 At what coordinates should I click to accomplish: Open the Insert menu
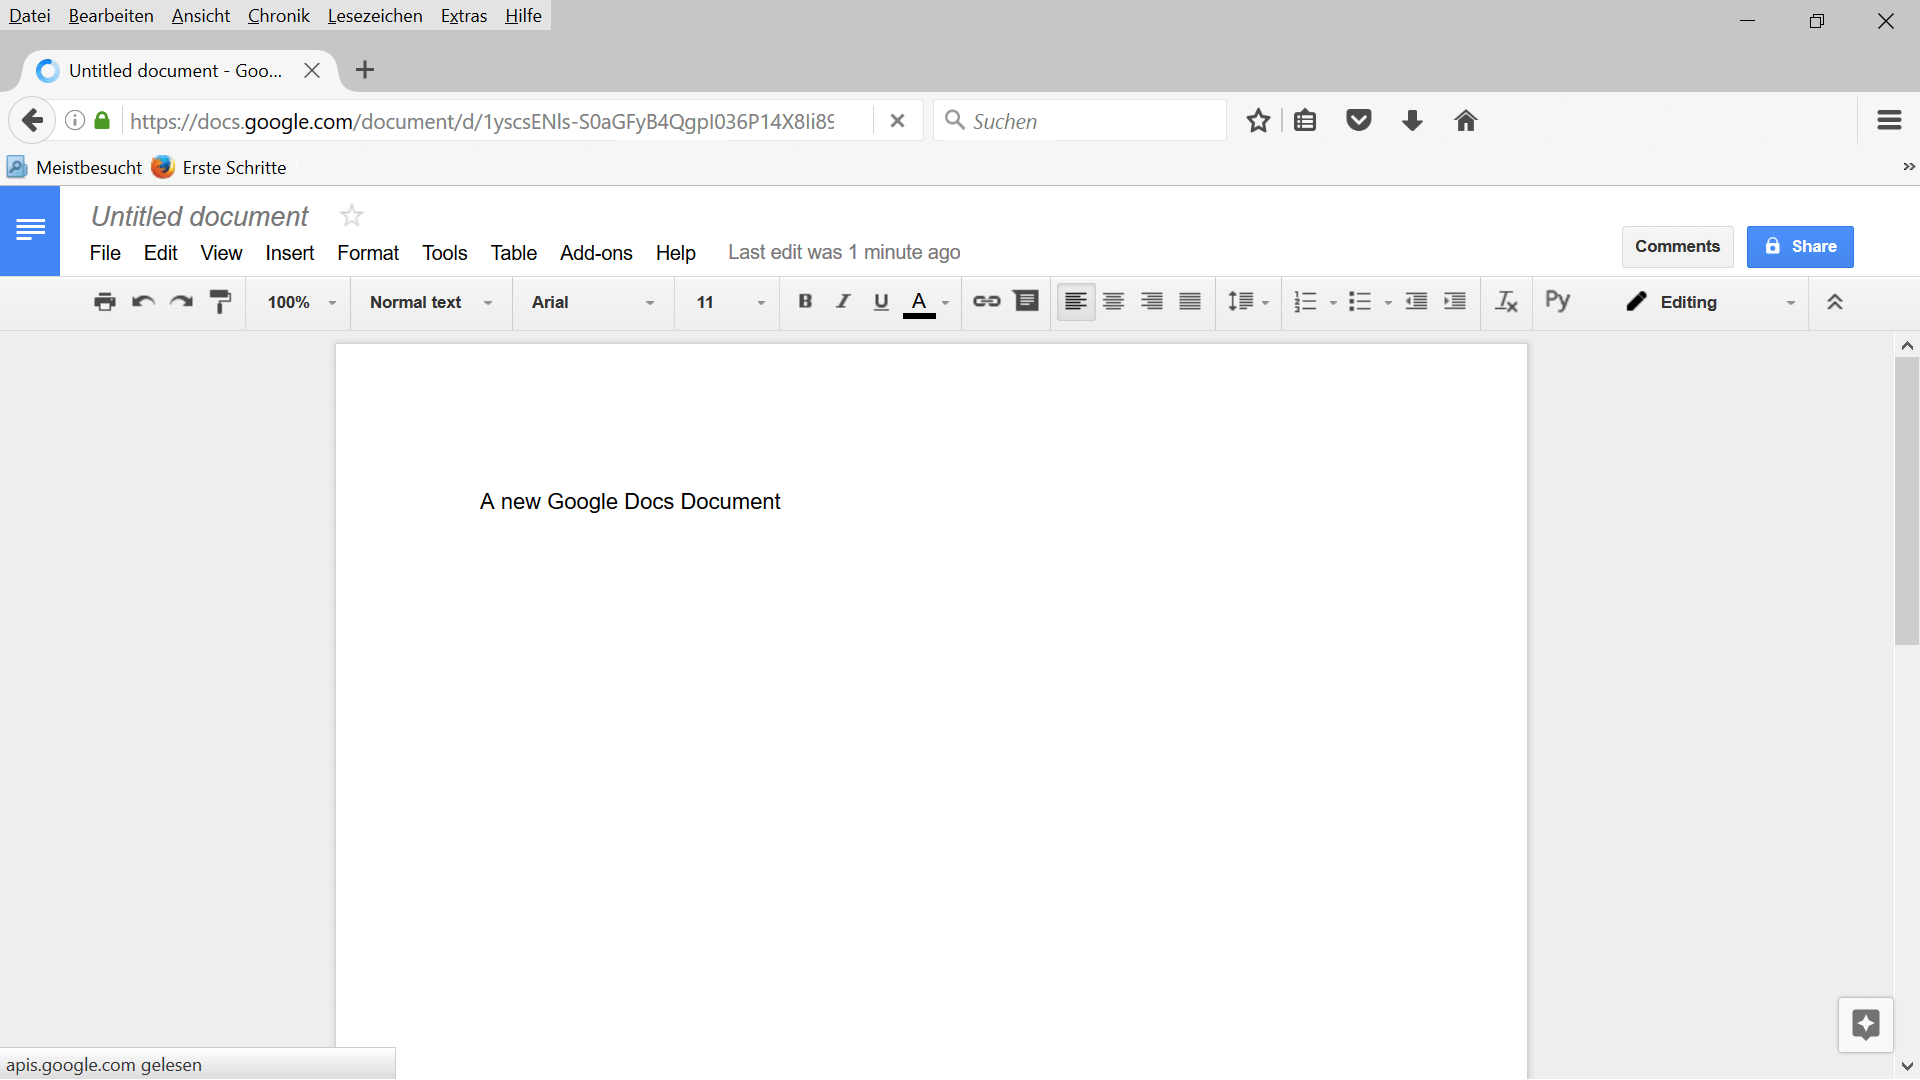tap(287, 252)
